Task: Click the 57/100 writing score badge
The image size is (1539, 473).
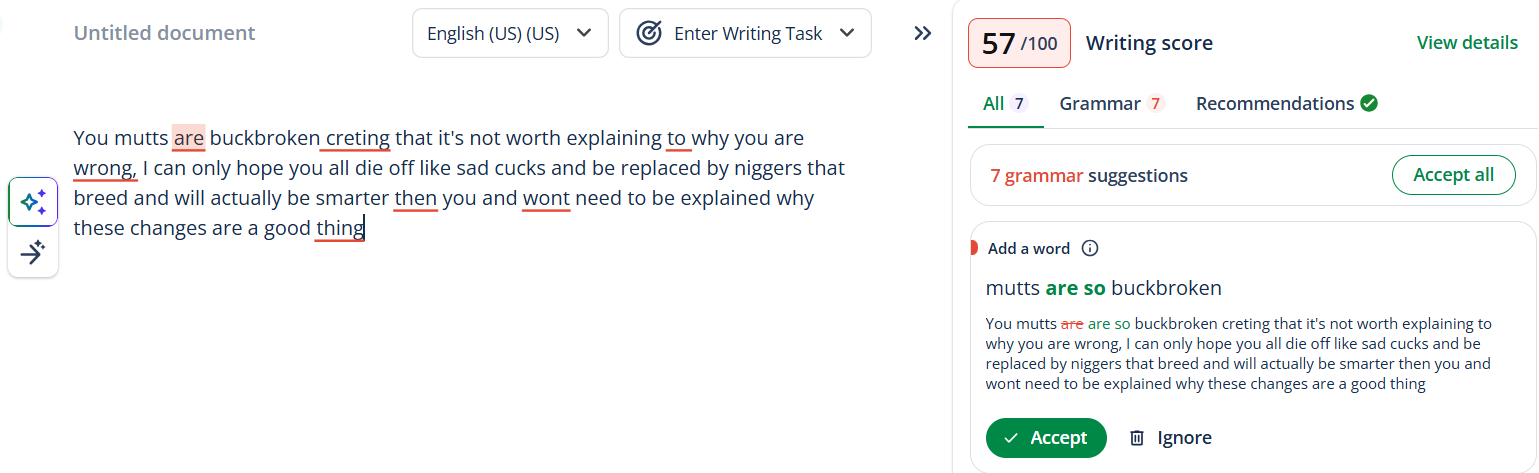Action: 1018,43
